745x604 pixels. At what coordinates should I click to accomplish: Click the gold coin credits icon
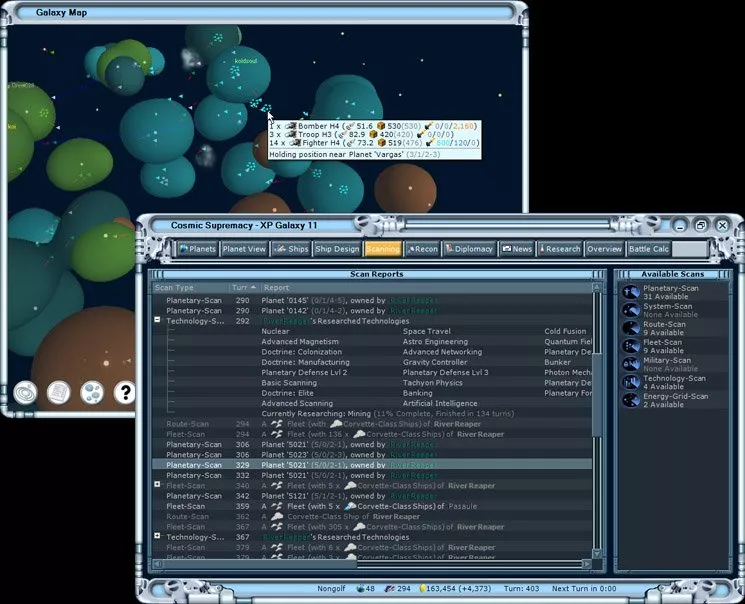tap(422, 588)
